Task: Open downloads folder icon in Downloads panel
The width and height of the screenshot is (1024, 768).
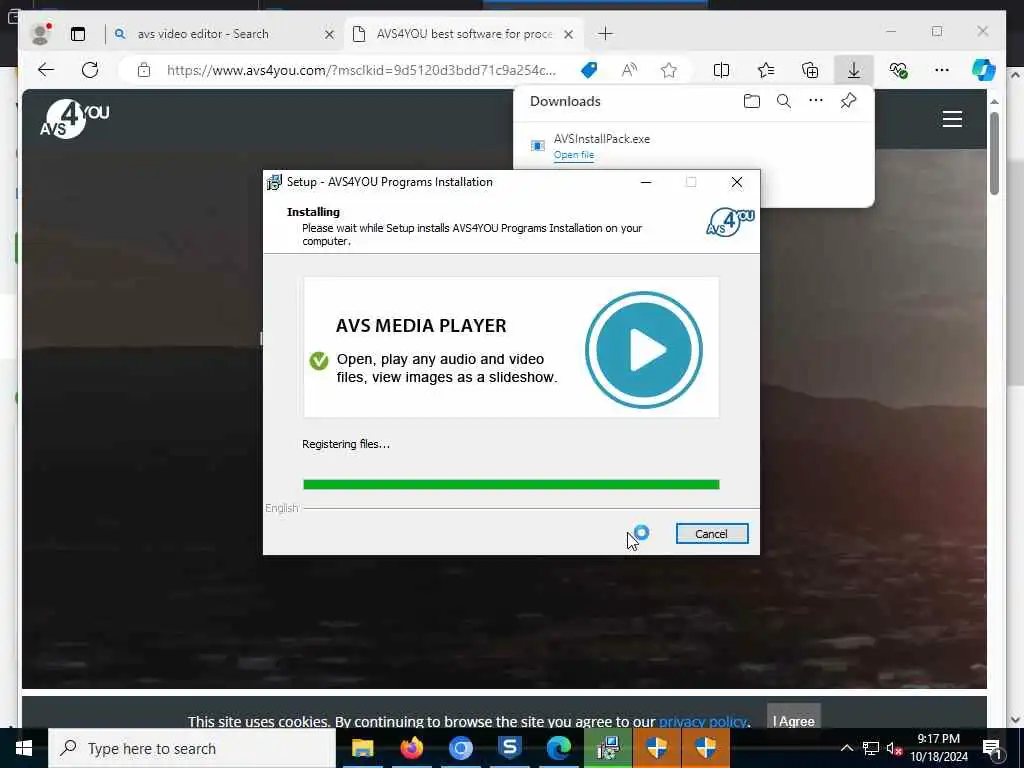Action: (x=752, y=101)
